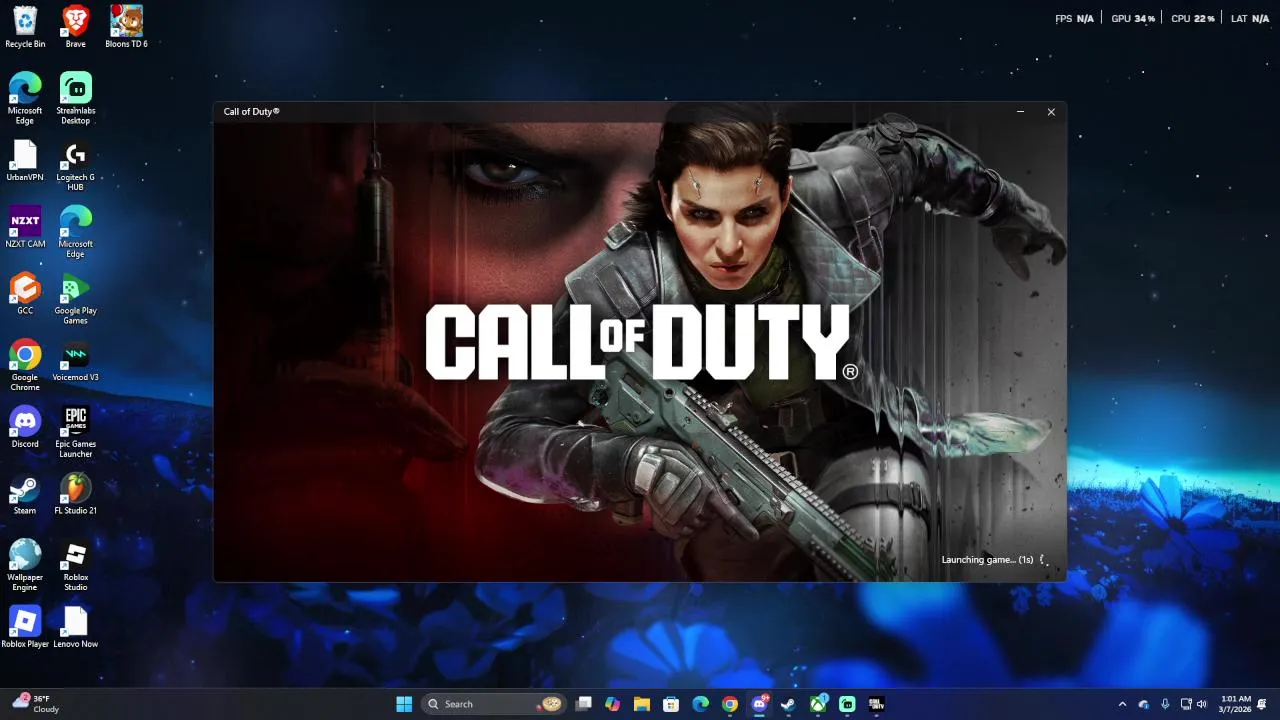Image resolution: width=1280 pixels, height=720 pixels.
Task: Click the Call of Duty® window title
Action: 252,112
